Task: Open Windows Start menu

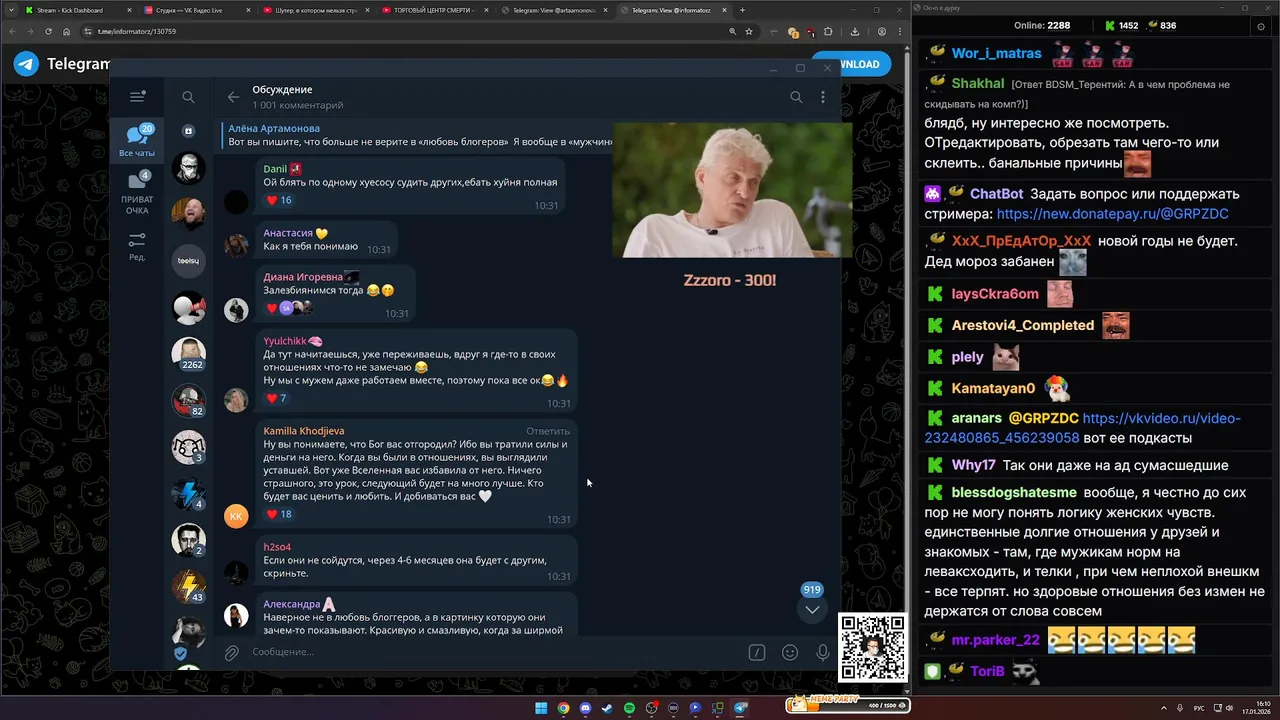Action: tap(541, 708)
